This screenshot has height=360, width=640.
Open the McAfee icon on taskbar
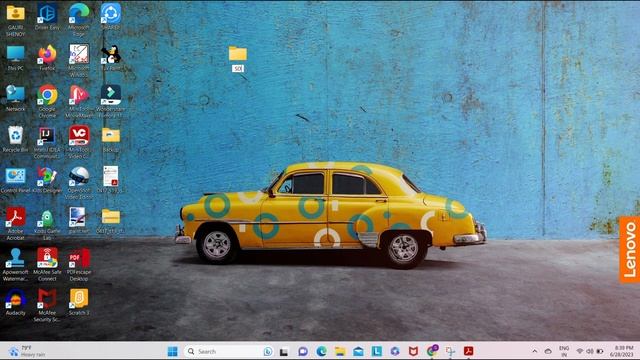coord(413,351)
